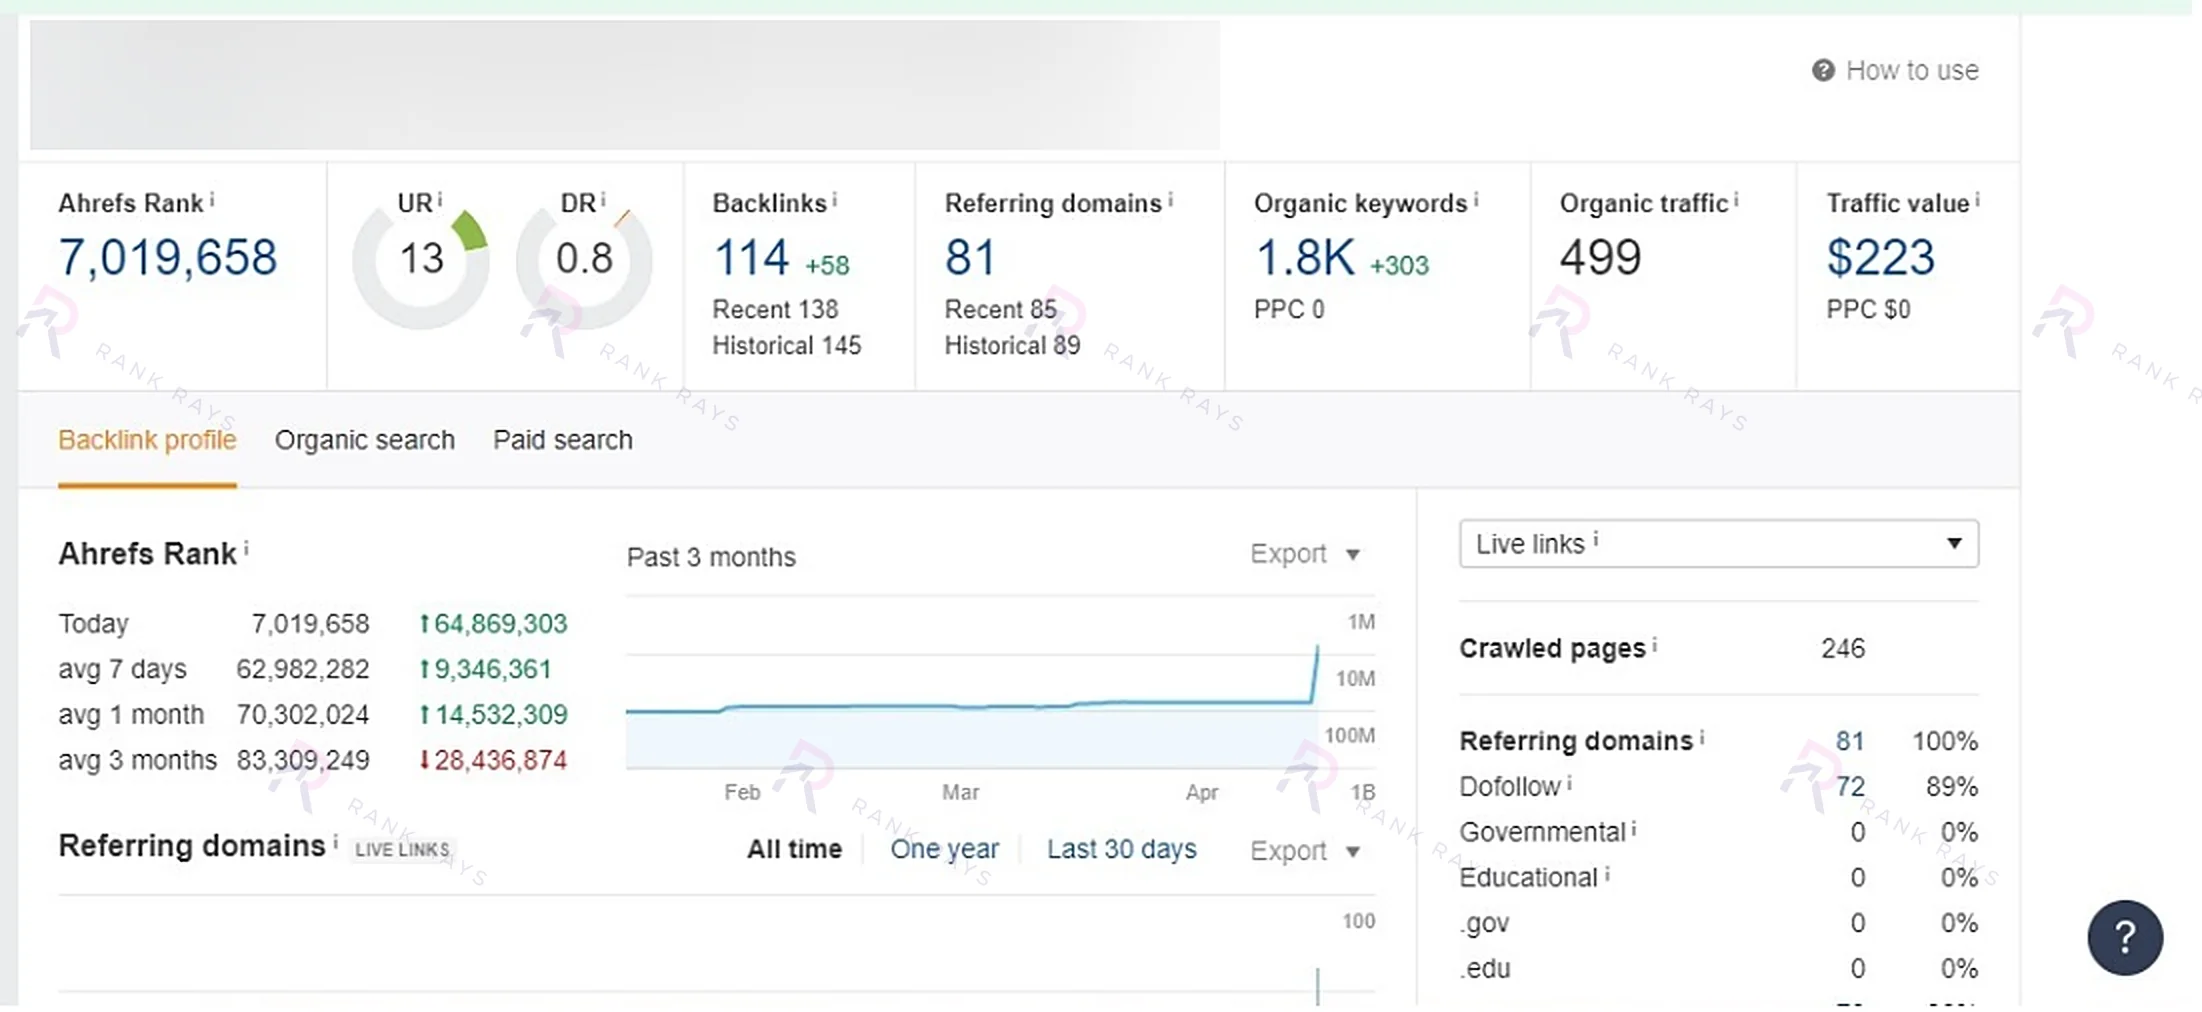Screen dimensions: 2202x1012
Task: Open Backlinks count 114
Action: [751, 258]
